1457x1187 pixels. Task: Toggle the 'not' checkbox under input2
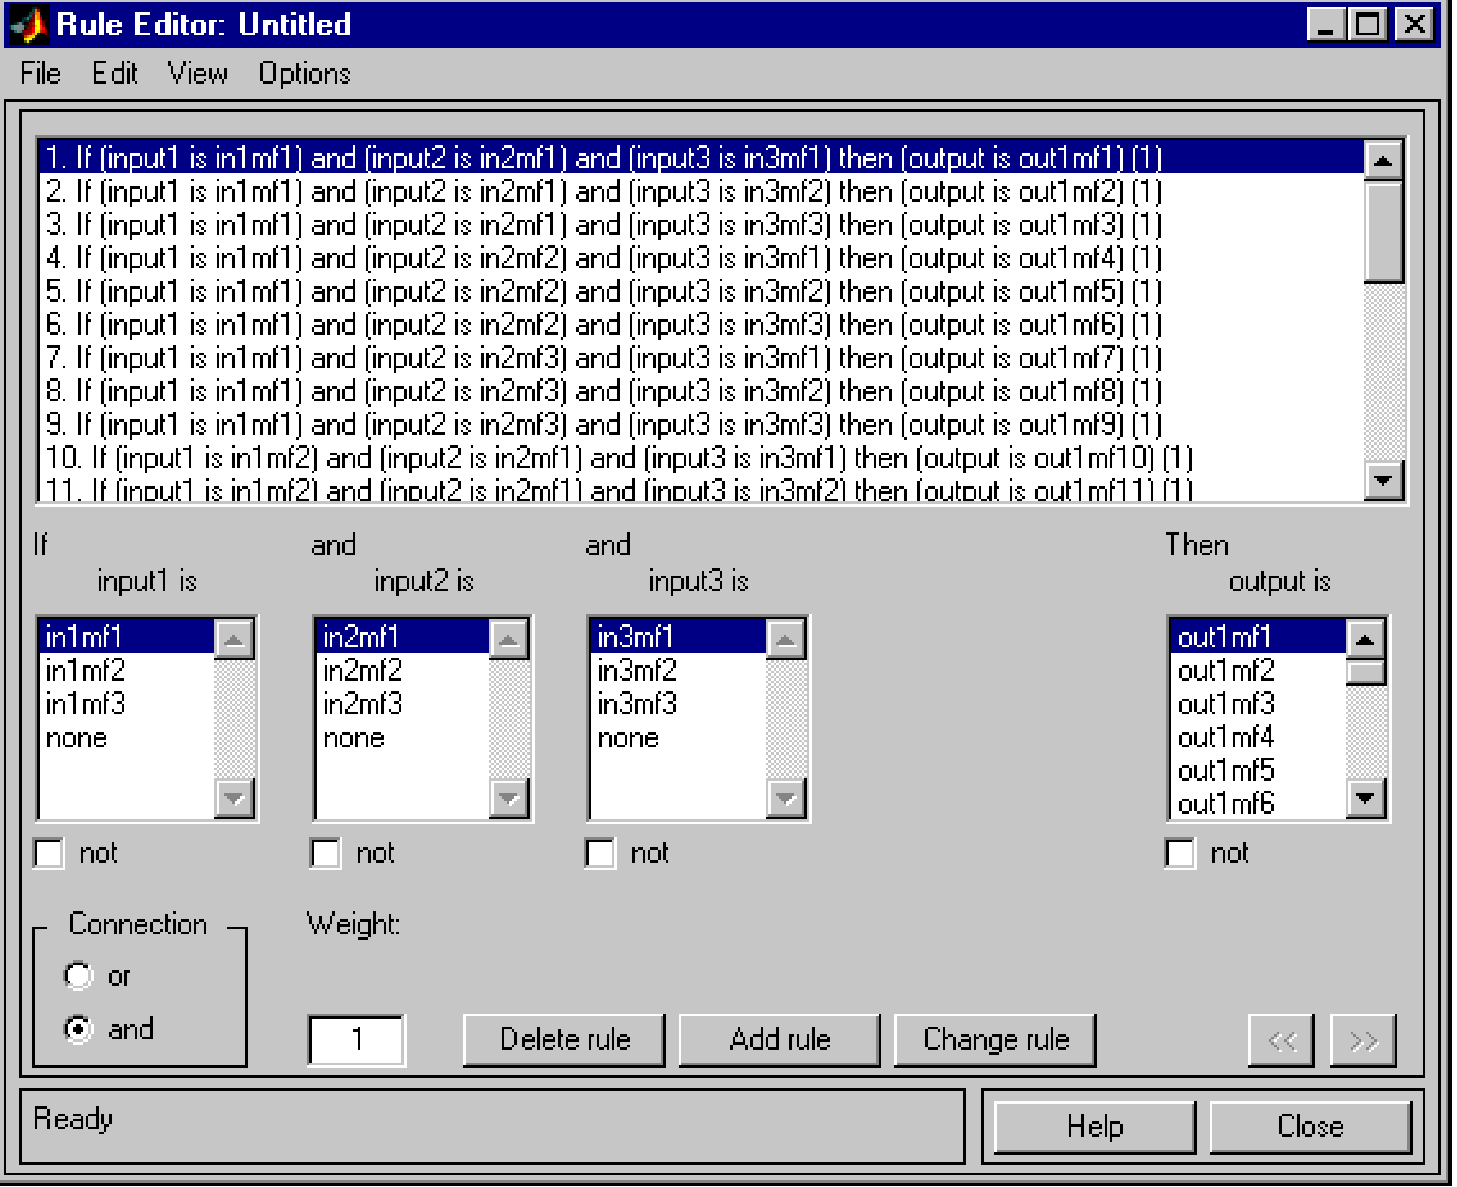(325, 853)
